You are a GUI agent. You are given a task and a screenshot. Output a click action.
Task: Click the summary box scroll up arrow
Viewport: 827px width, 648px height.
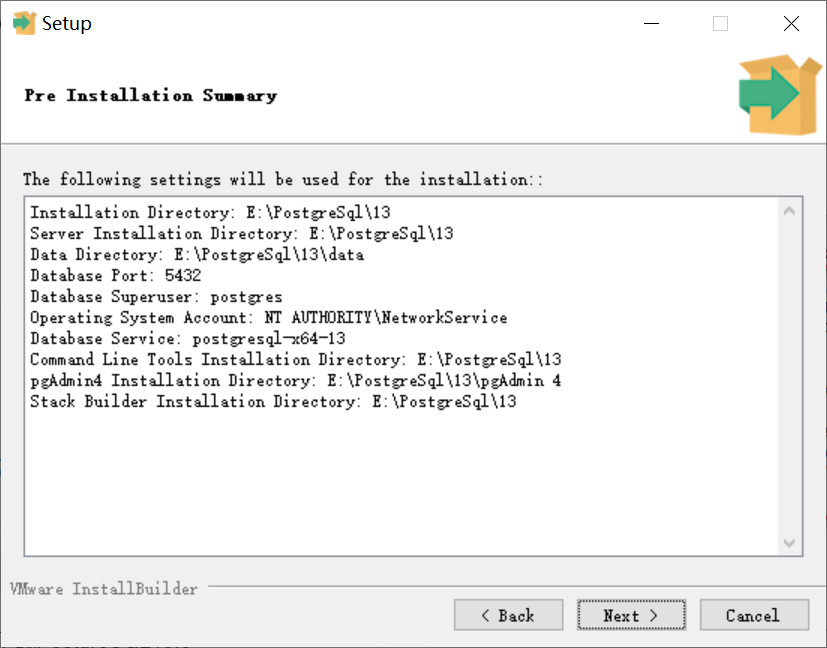789,211
